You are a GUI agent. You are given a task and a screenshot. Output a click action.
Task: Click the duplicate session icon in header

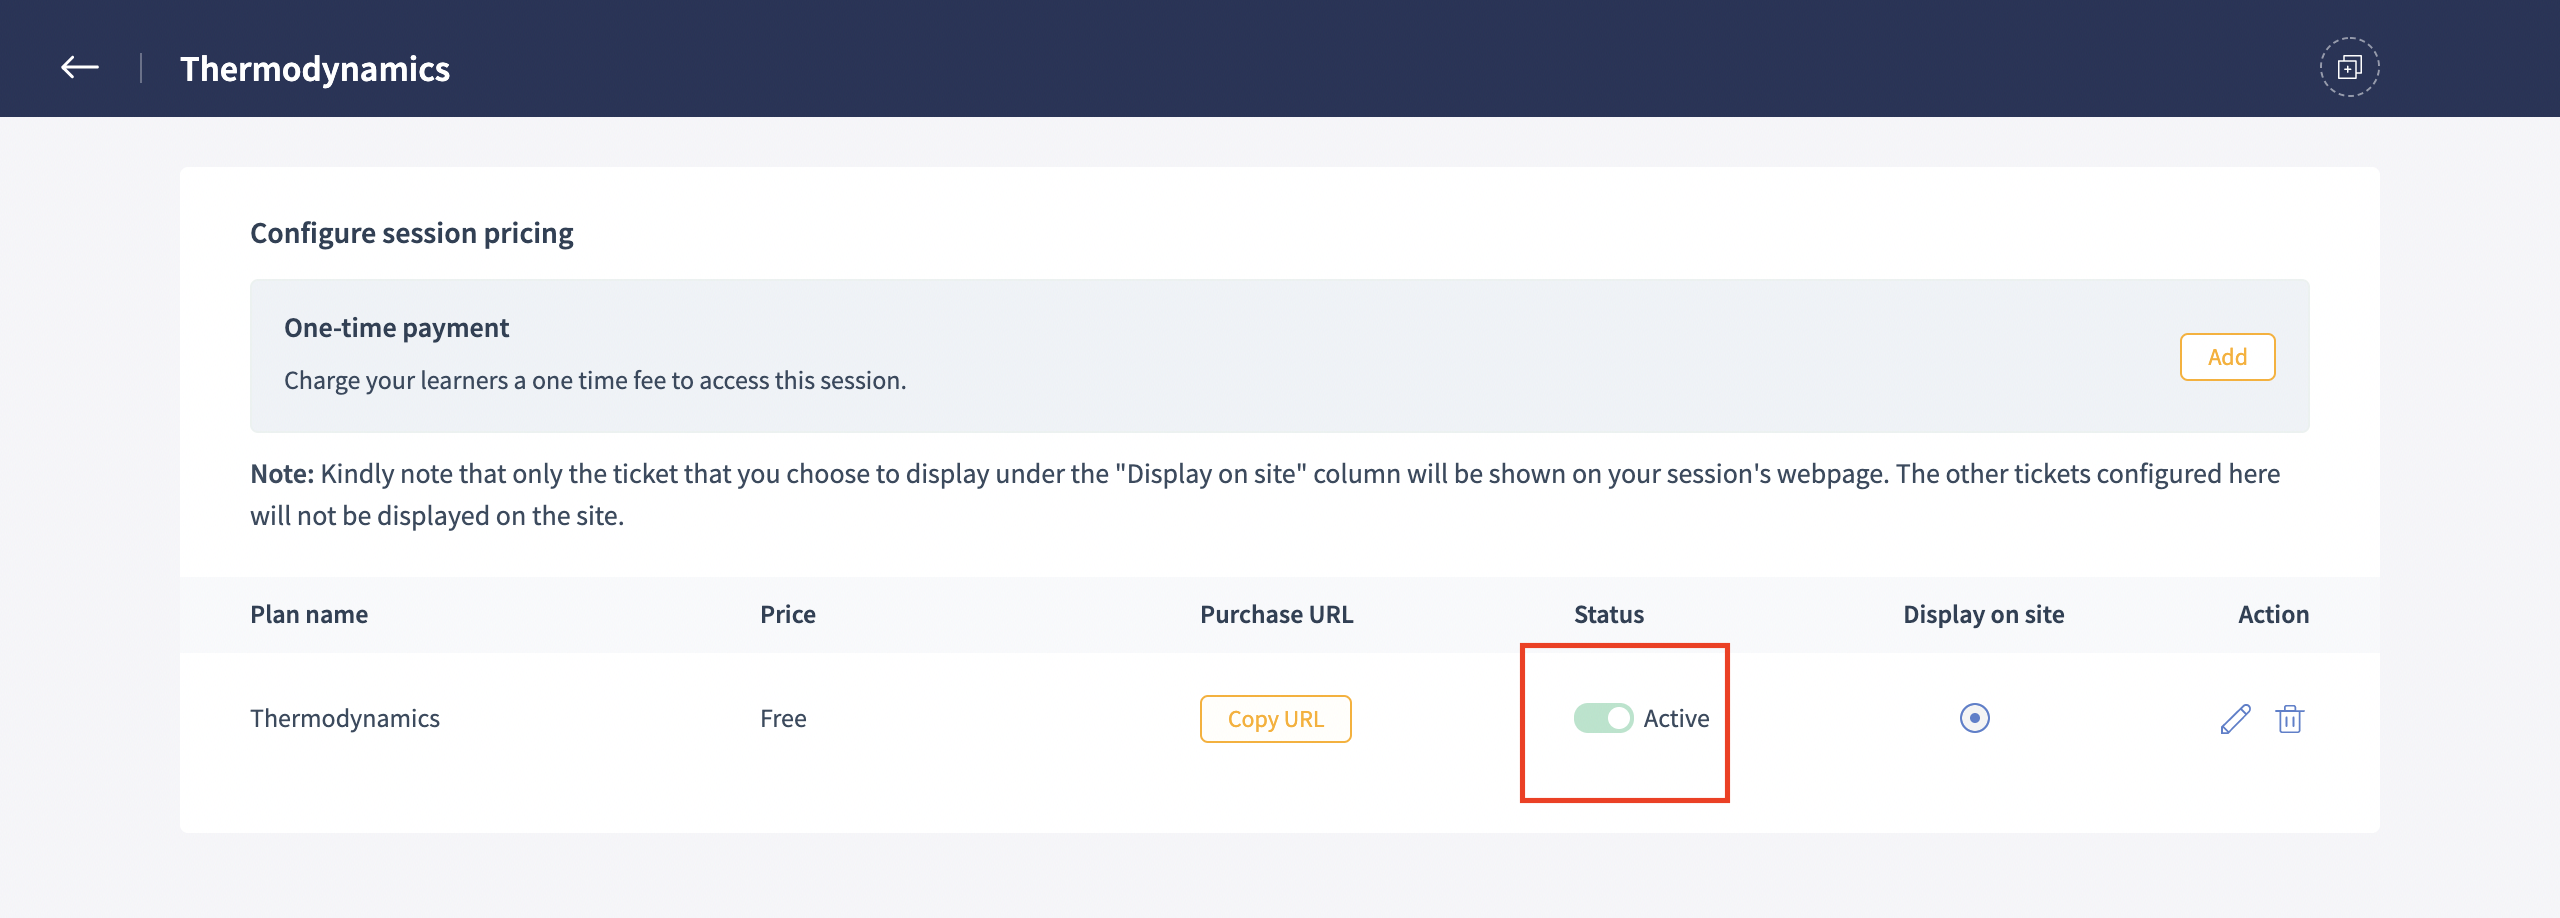(x=2349, y=68)
